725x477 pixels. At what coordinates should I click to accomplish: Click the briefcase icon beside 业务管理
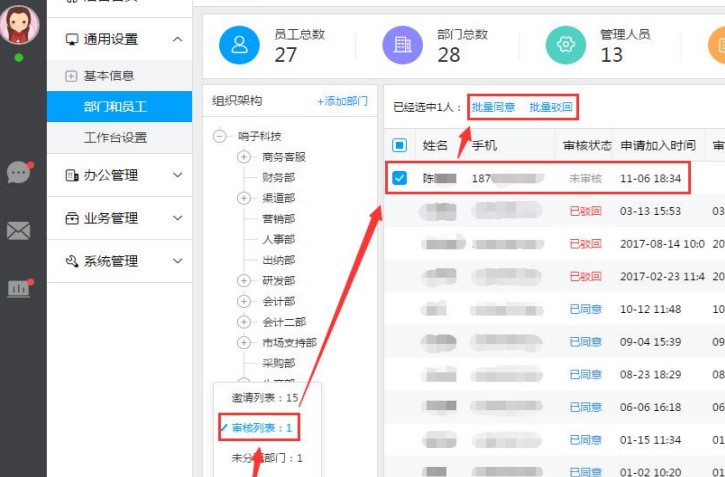[72, 218]
